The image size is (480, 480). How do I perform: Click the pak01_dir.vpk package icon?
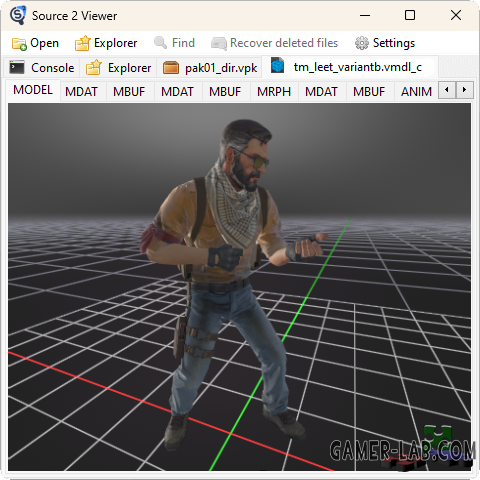coord(171,68)
